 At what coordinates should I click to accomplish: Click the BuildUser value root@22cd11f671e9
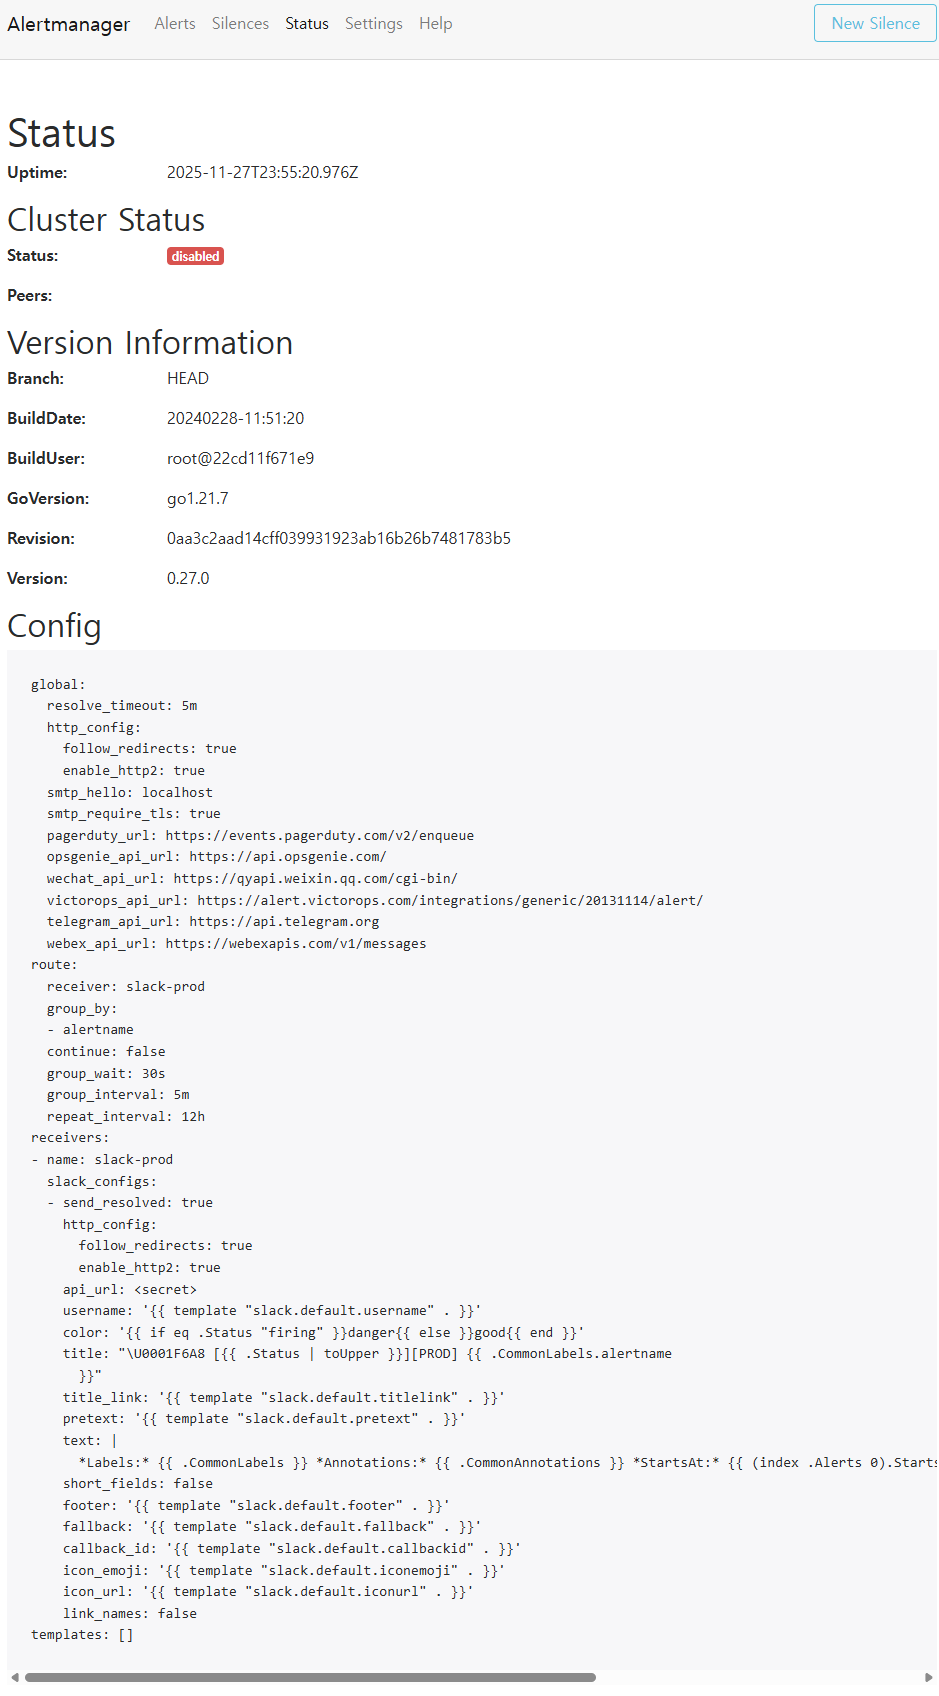pyautogui.click(x=241, y=458)
